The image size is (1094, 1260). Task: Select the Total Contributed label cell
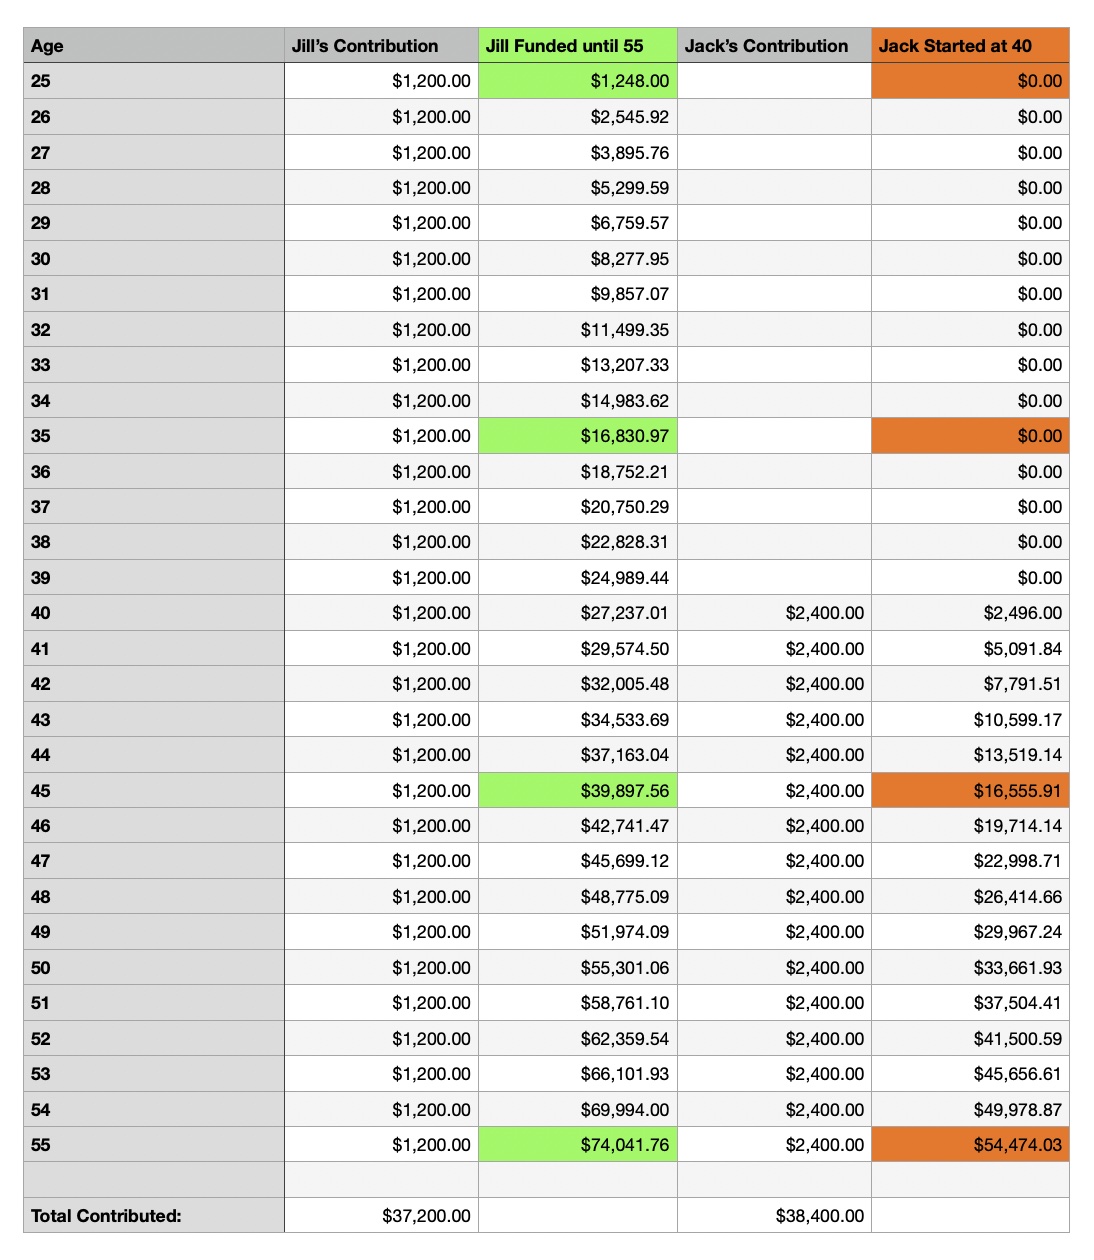click(153, 1216)
